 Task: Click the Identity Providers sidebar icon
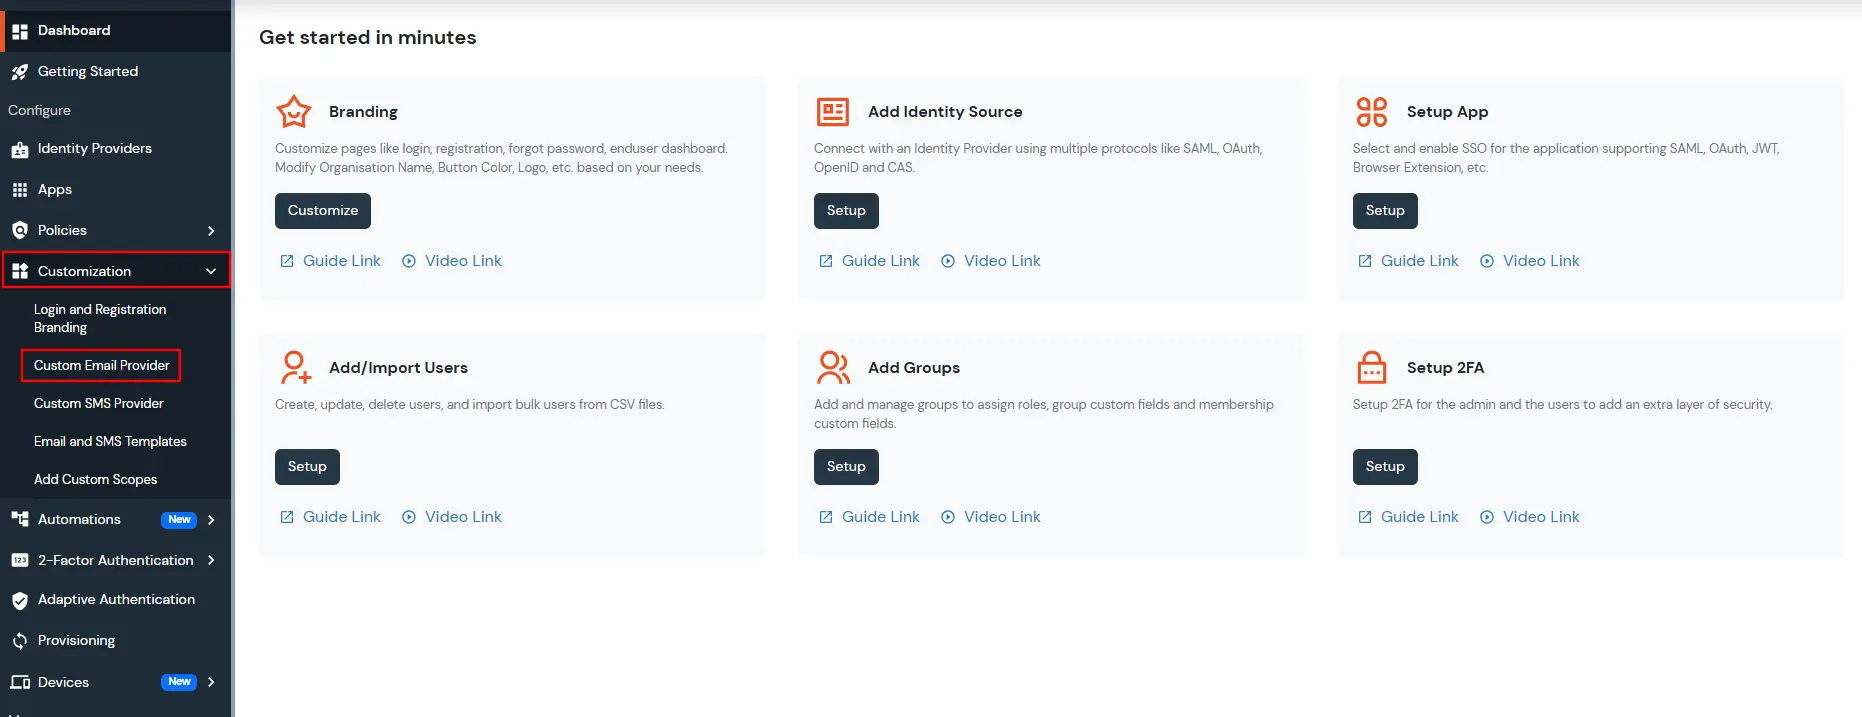(20, 149)
